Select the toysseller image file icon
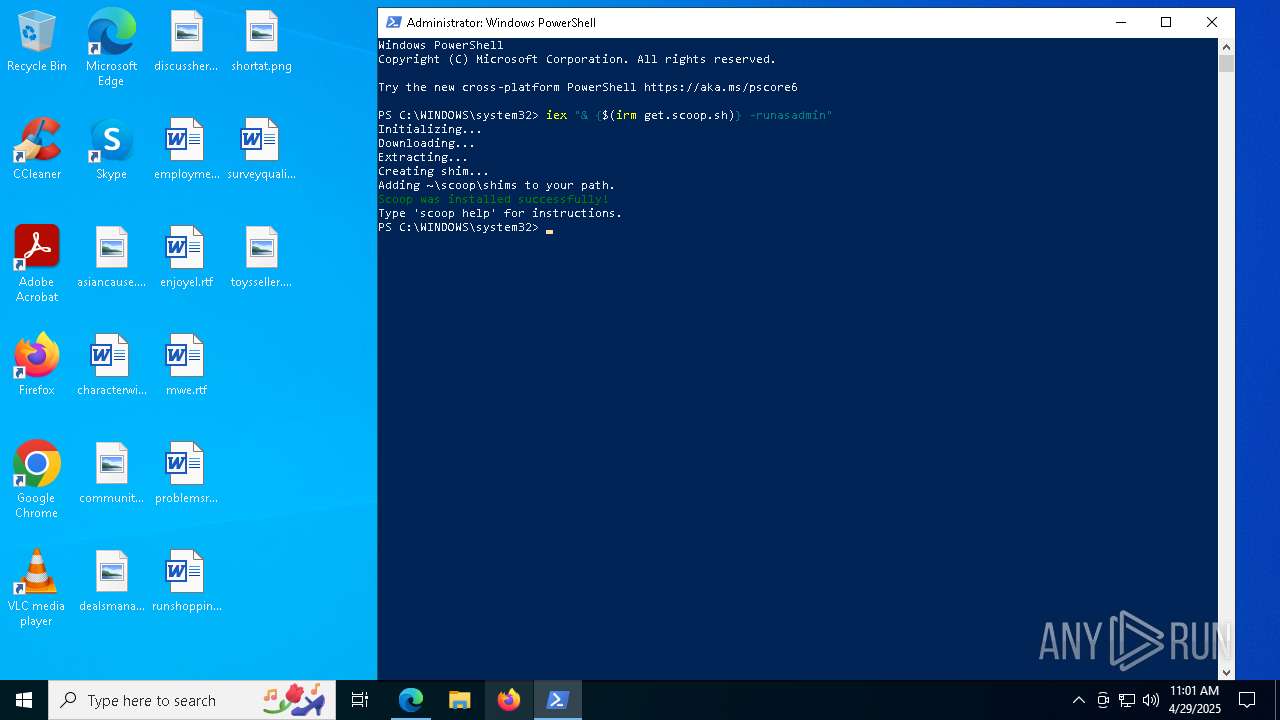Image resolution: width=1280 pixels, height=720 pixels. (261, 258)
